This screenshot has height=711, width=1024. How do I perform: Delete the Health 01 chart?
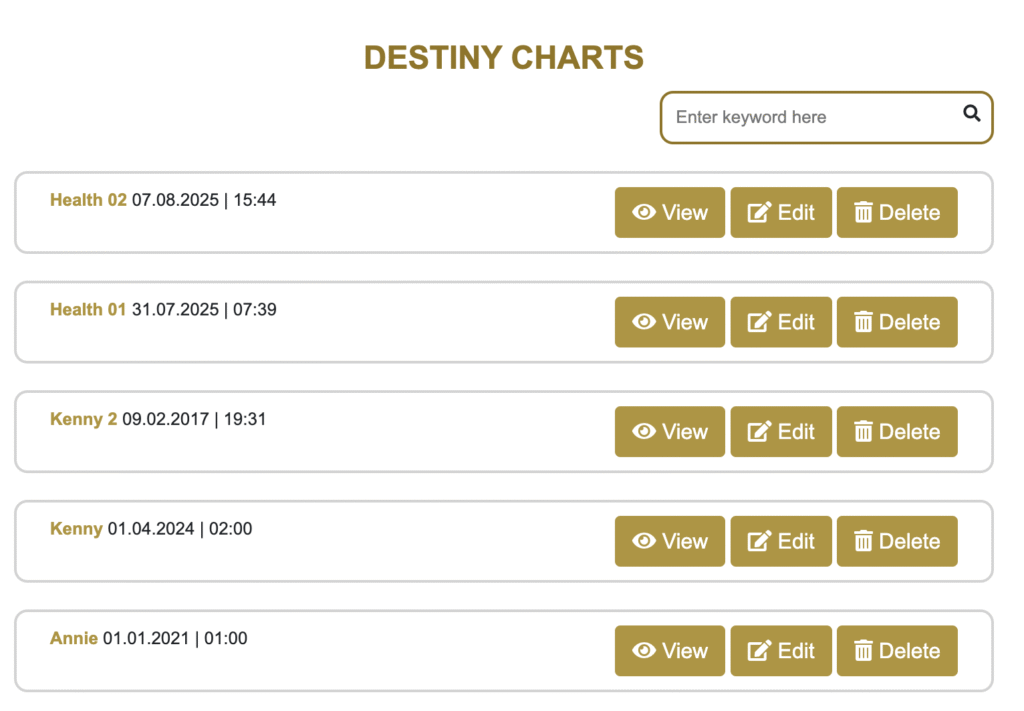click(897, 322)
